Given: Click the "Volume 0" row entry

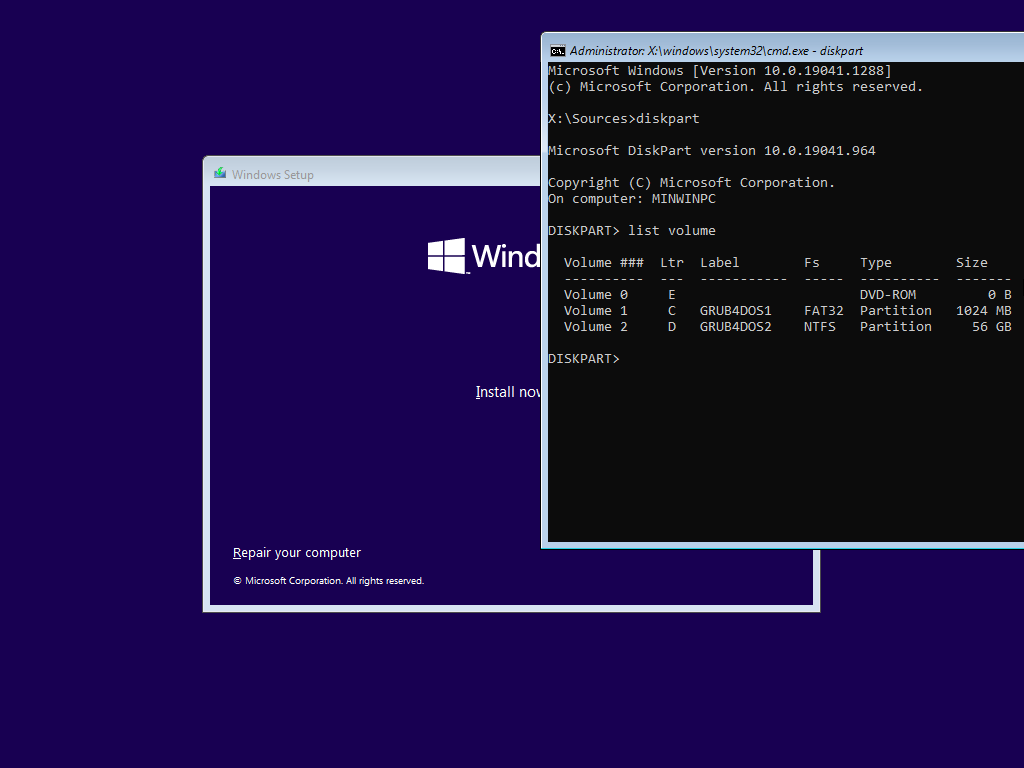Looking at the screenshot, I should (596, 295).
